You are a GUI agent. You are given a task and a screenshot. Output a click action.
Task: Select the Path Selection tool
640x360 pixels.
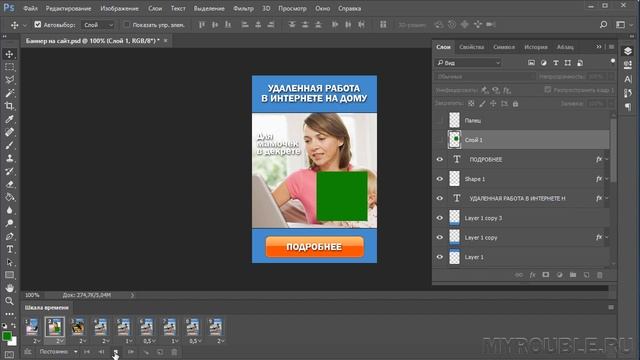point(9,262)
